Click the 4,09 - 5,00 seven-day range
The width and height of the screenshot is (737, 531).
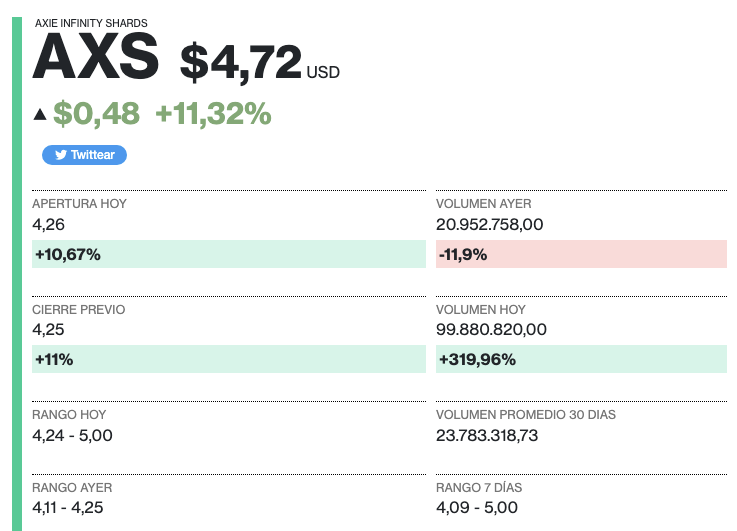point(477,508)
